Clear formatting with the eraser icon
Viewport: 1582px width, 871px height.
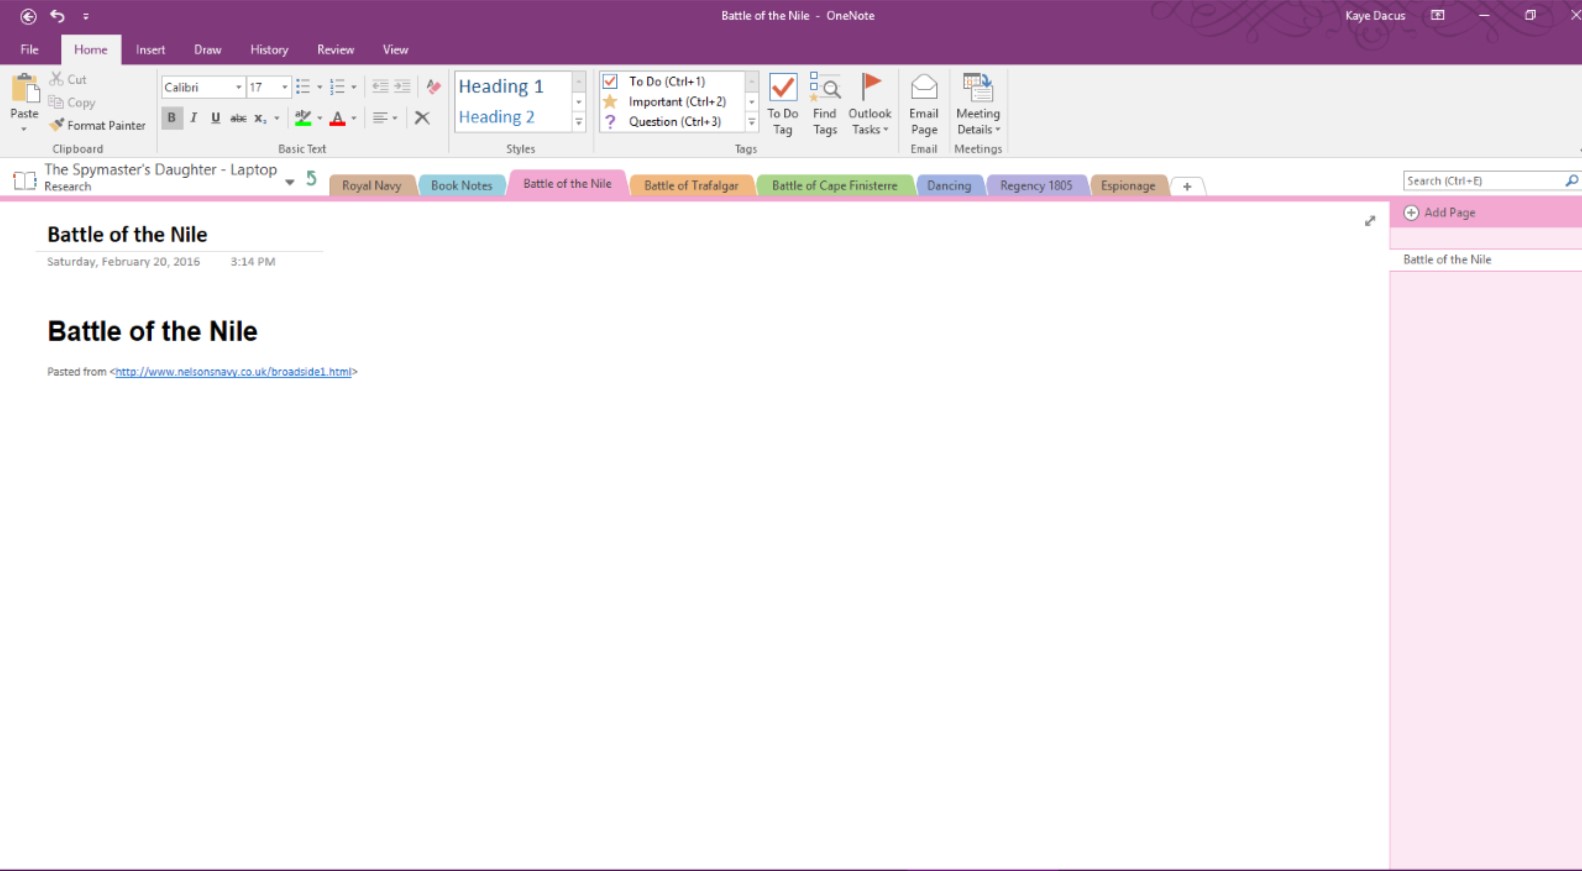pos(433,87)
